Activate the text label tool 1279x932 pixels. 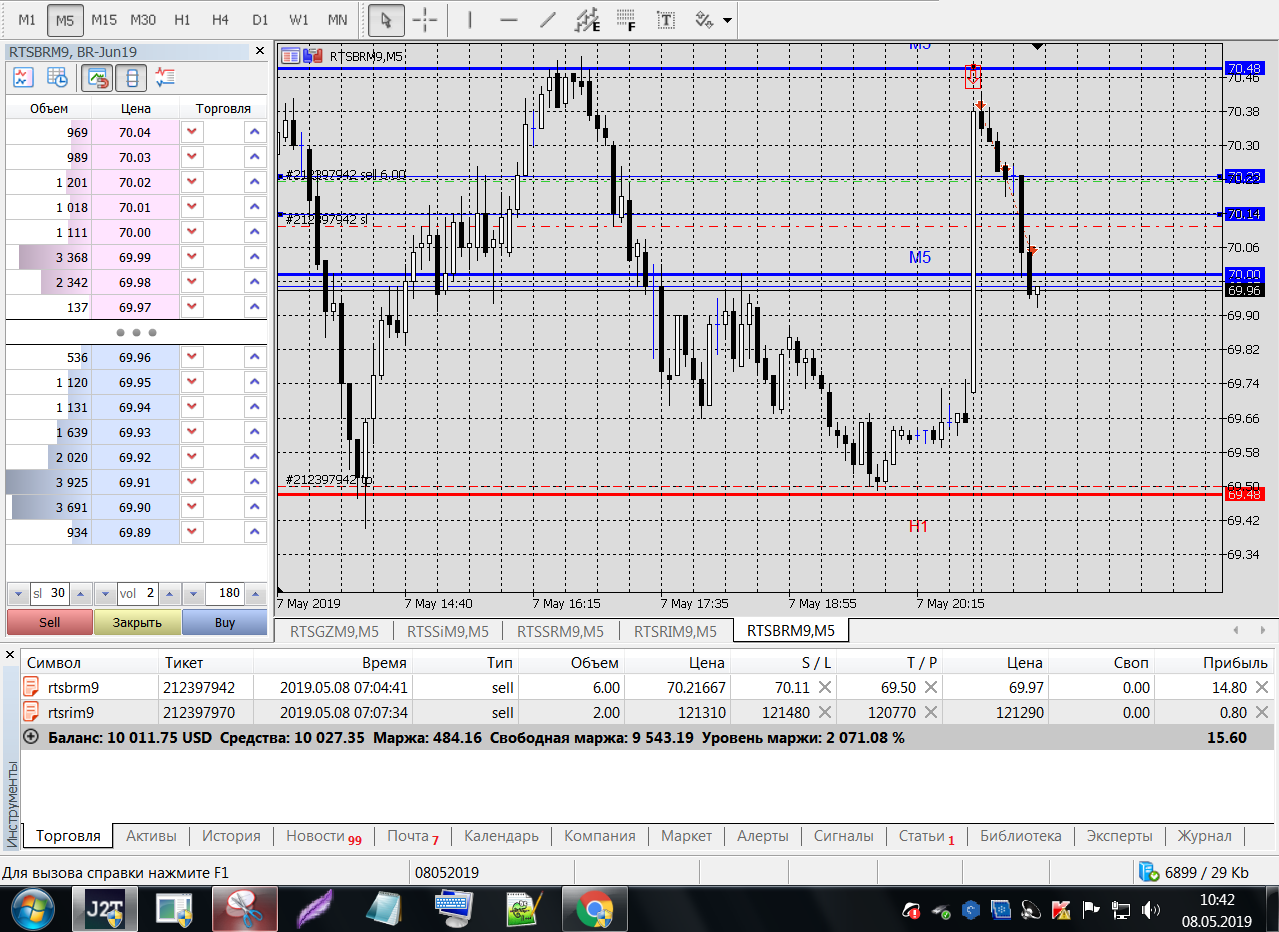coord(665,20)
